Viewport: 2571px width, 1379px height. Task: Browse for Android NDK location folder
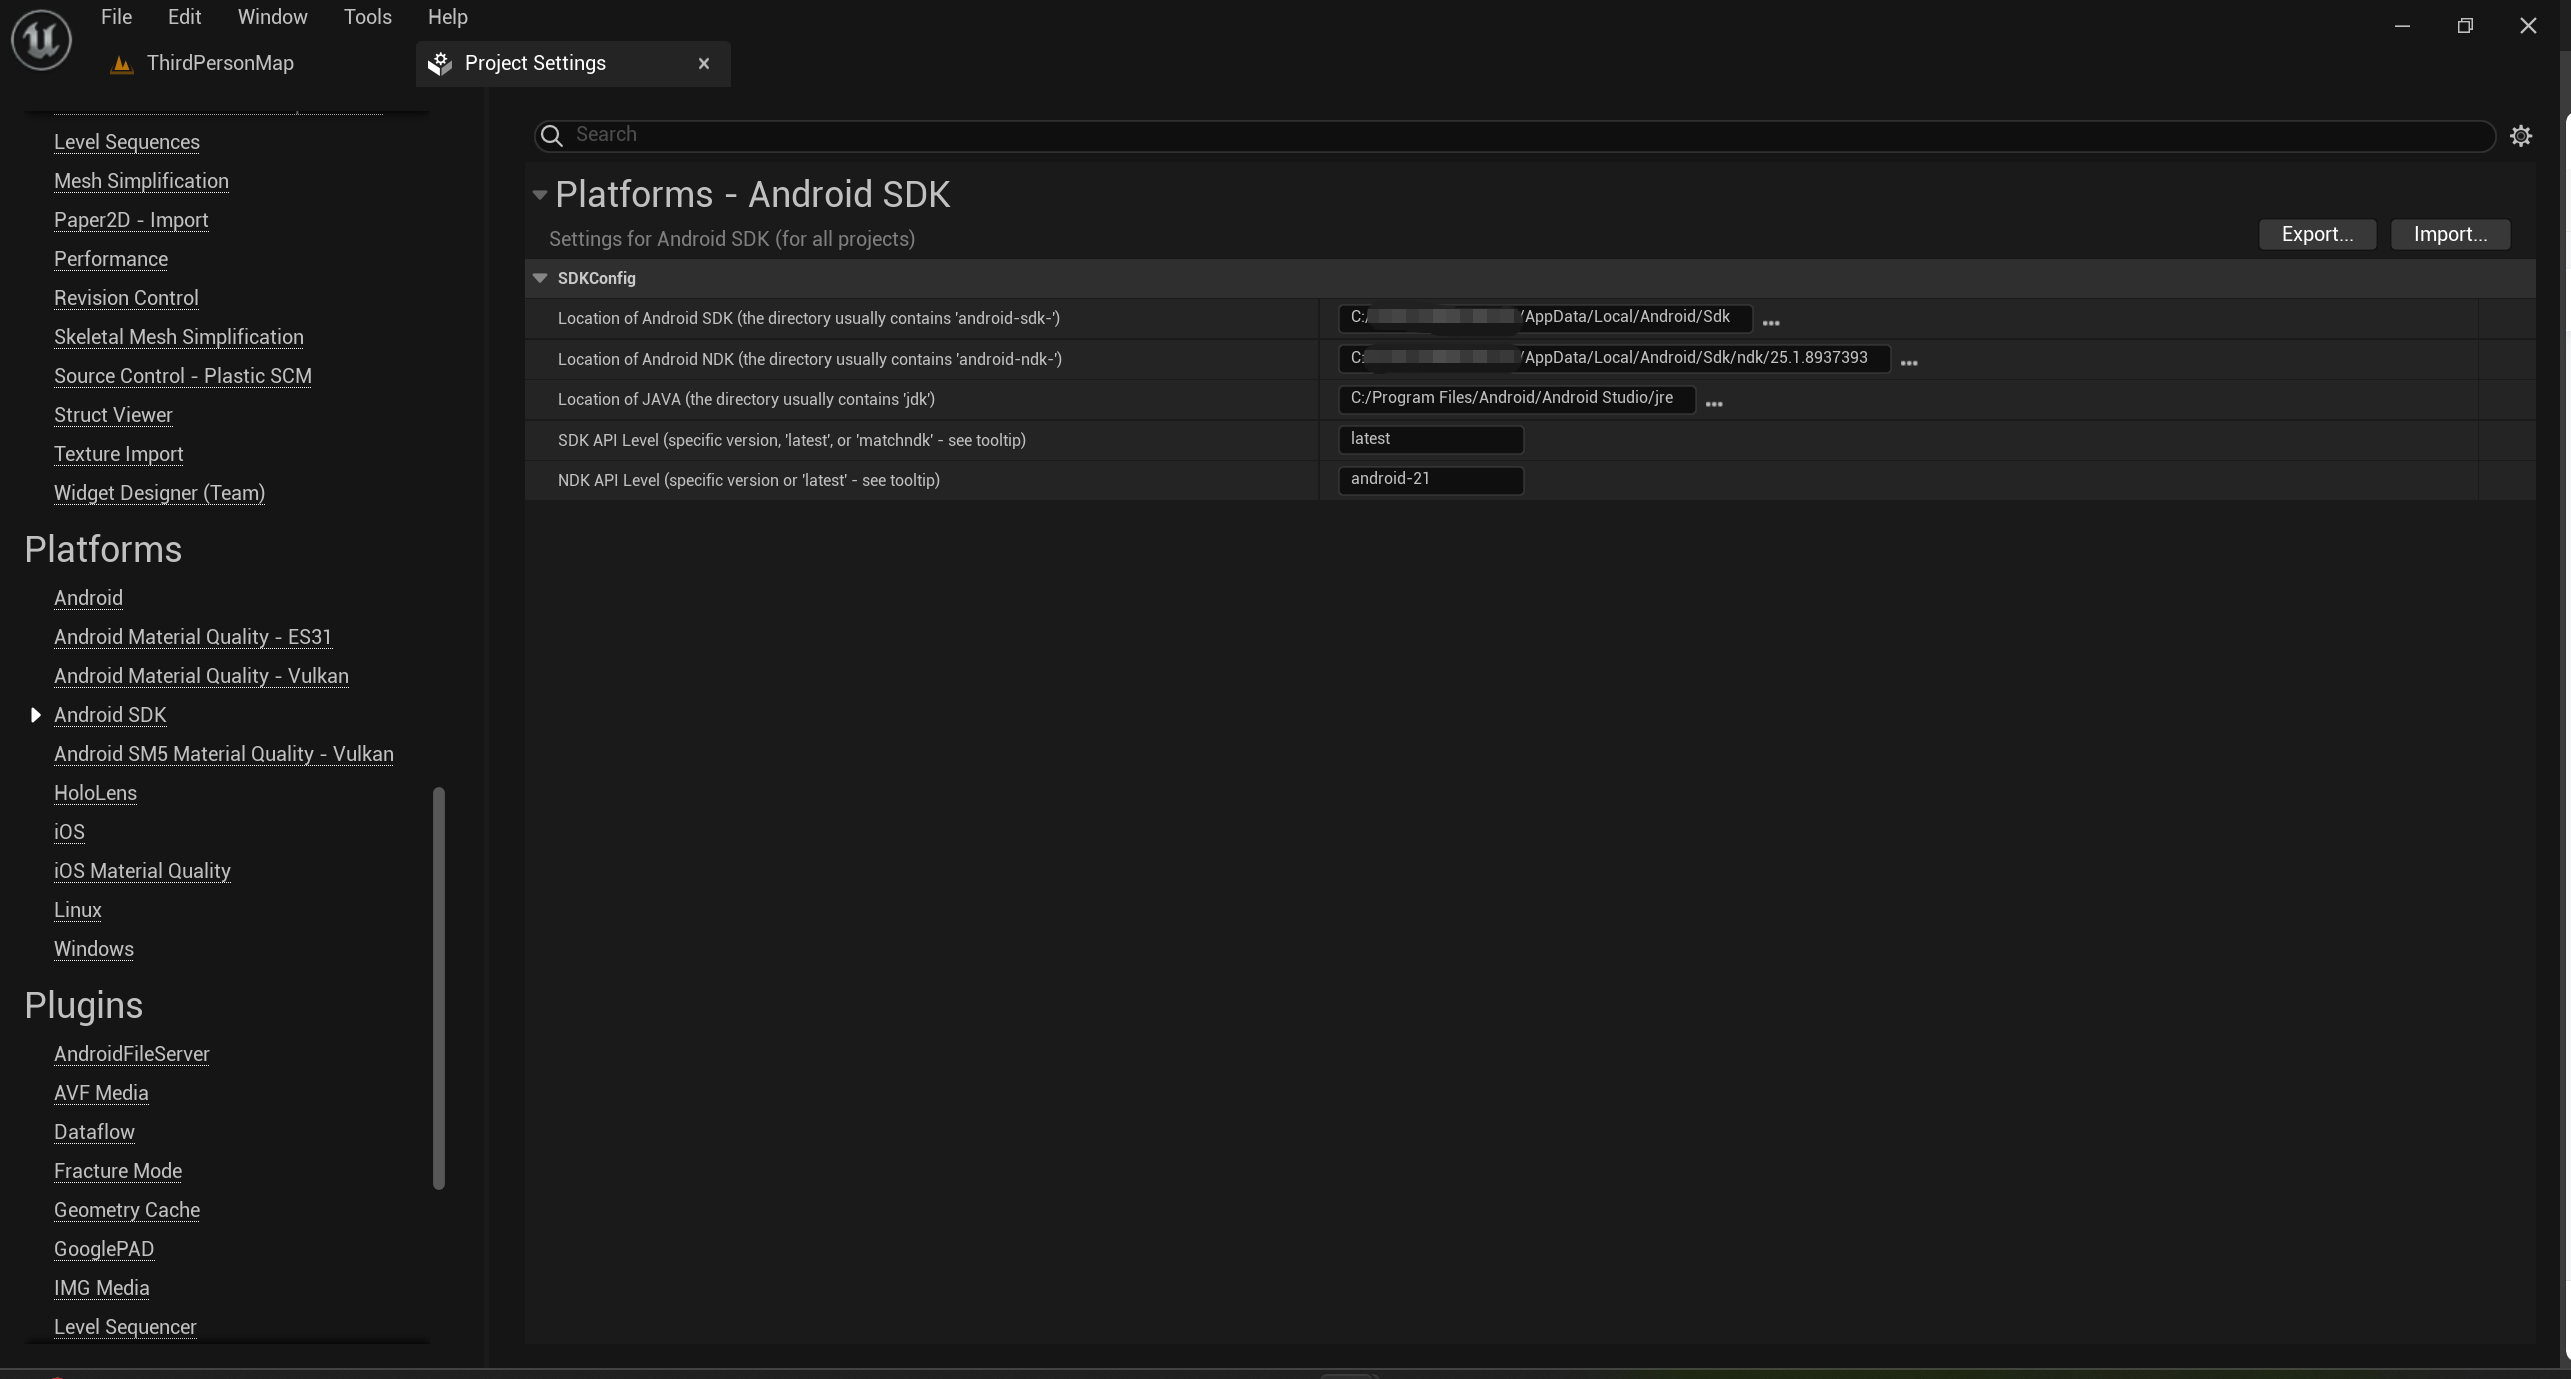pos(1909,363)
